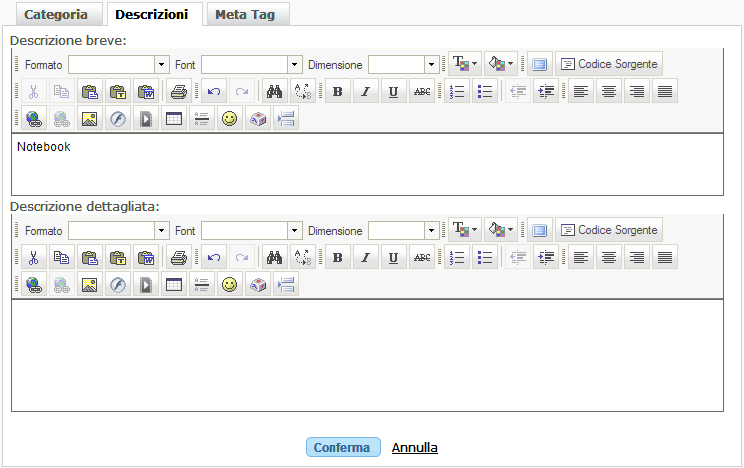Toggle underline in short description toolbar

[393, 92]
